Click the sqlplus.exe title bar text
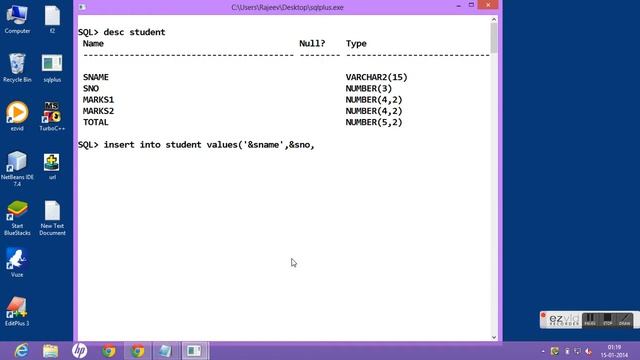 point(287,7)
